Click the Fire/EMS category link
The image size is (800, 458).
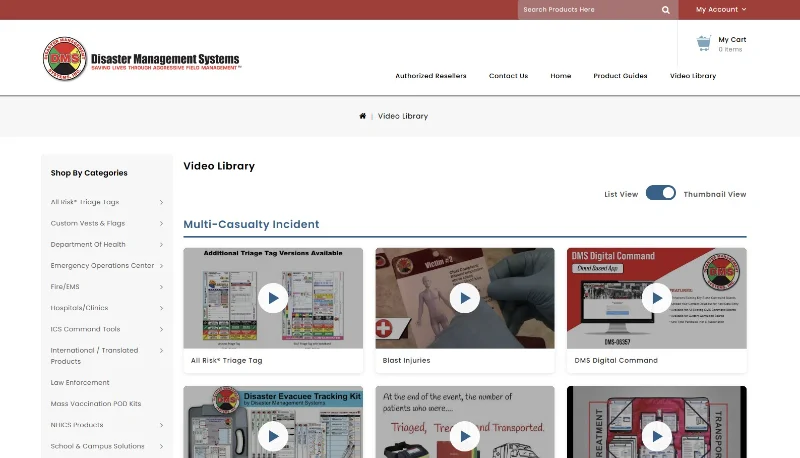pyautogui.click(x=65, y=287)
